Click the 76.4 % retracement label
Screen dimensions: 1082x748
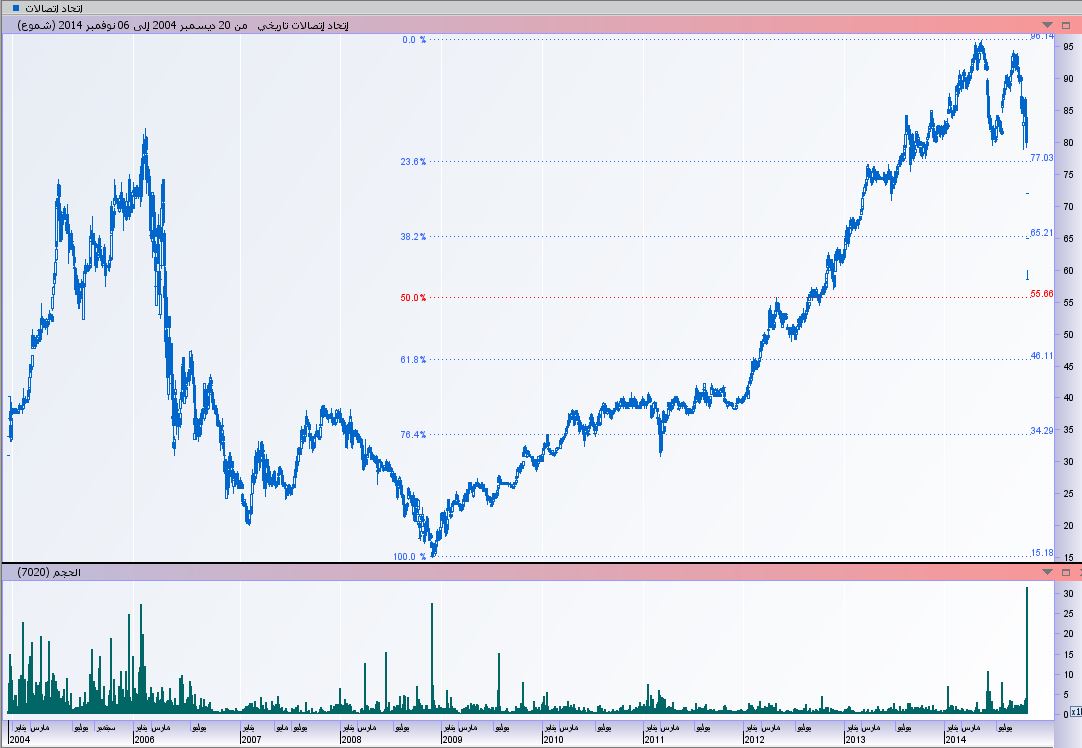(413, 435)
